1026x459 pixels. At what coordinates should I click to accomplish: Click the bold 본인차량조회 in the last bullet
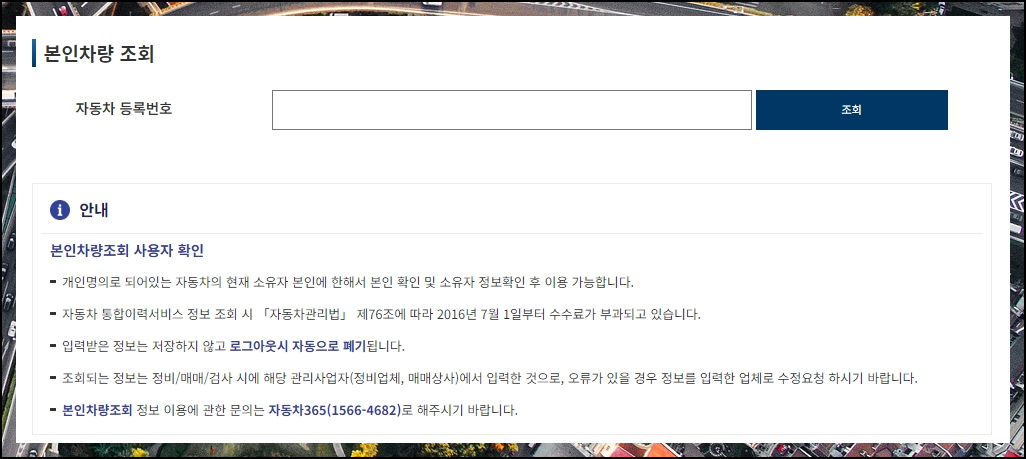coord(97,411)
